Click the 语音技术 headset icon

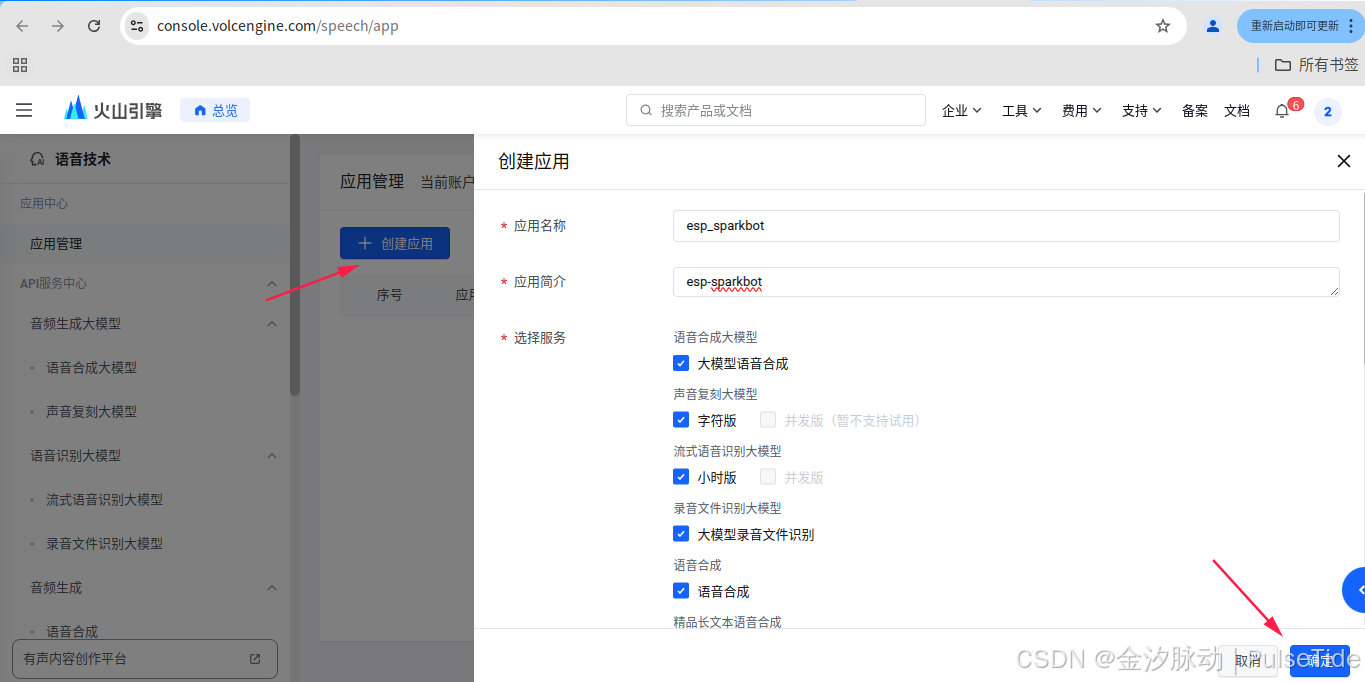click(38, 159)
